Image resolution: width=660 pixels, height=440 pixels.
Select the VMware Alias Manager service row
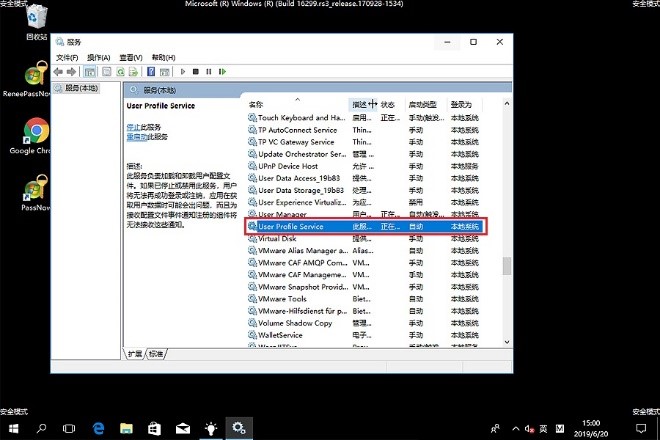coord(364,251)
